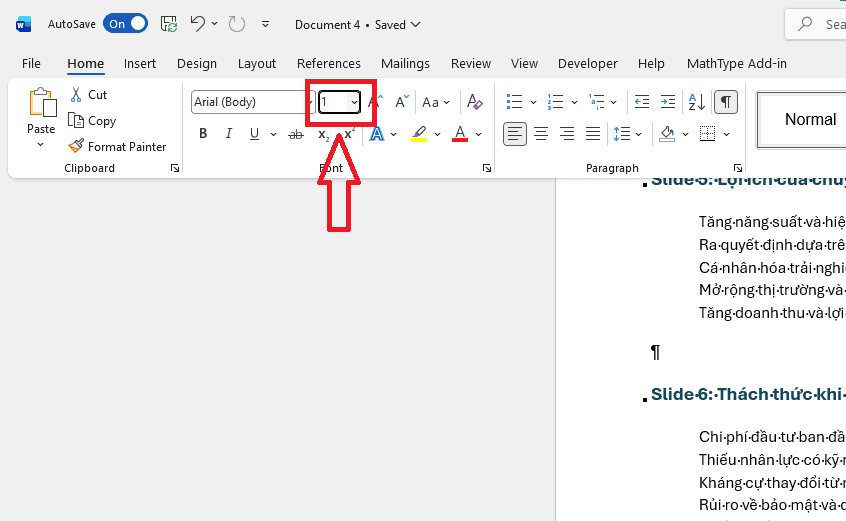Open underline style dropdown arrow
Image resolution: width=846 pixels, height=521 pixels.
coord(273,134)
